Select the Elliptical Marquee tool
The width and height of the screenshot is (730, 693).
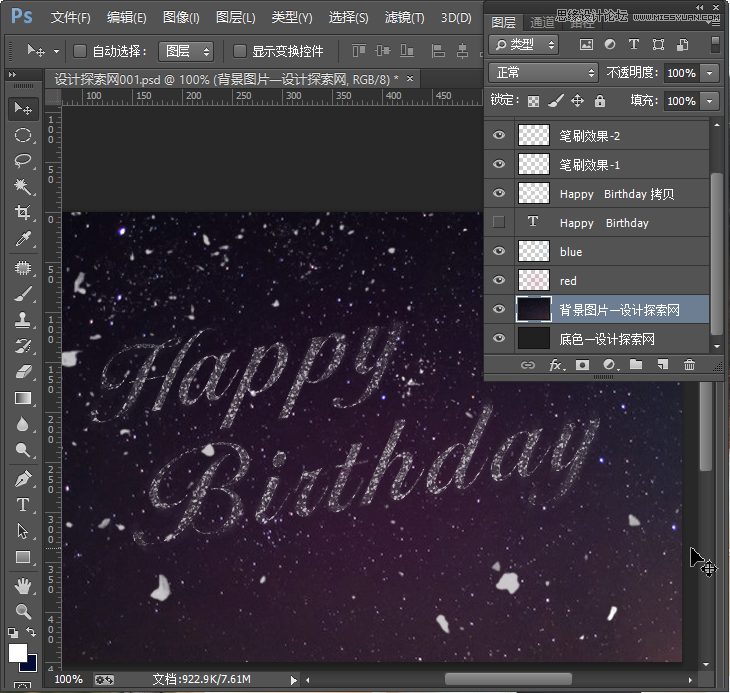coord(22,135)
